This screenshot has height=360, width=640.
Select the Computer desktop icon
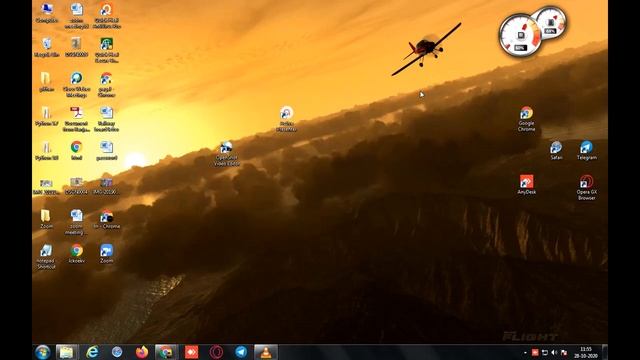47,13
